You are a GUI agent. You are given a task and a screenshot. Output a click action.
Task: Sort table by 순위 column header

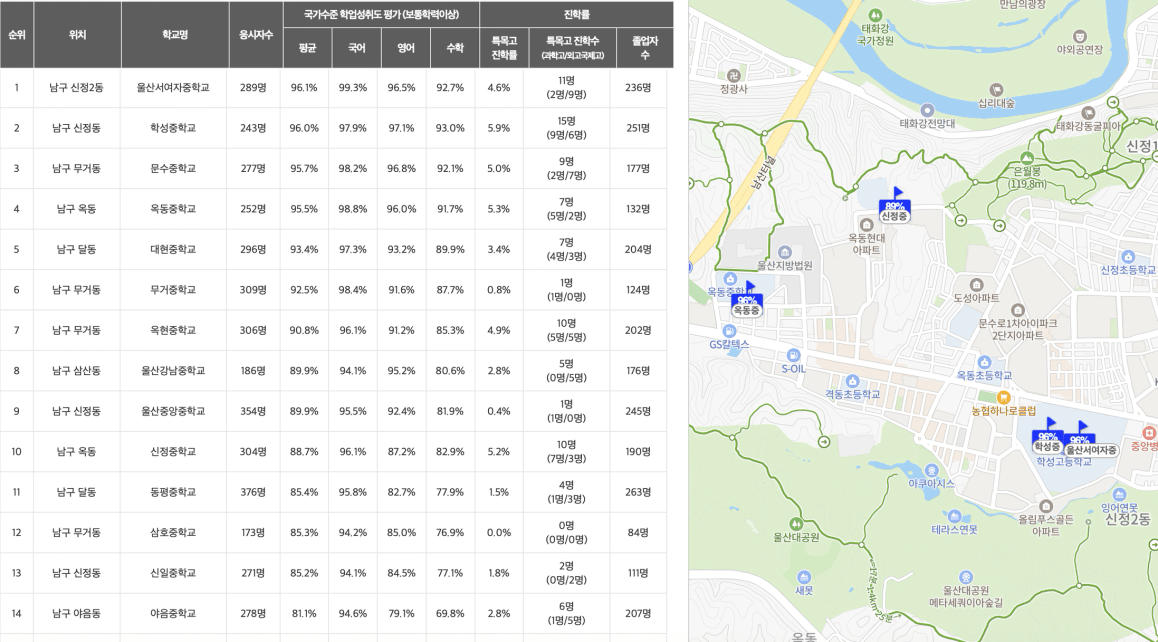(17, 35)
